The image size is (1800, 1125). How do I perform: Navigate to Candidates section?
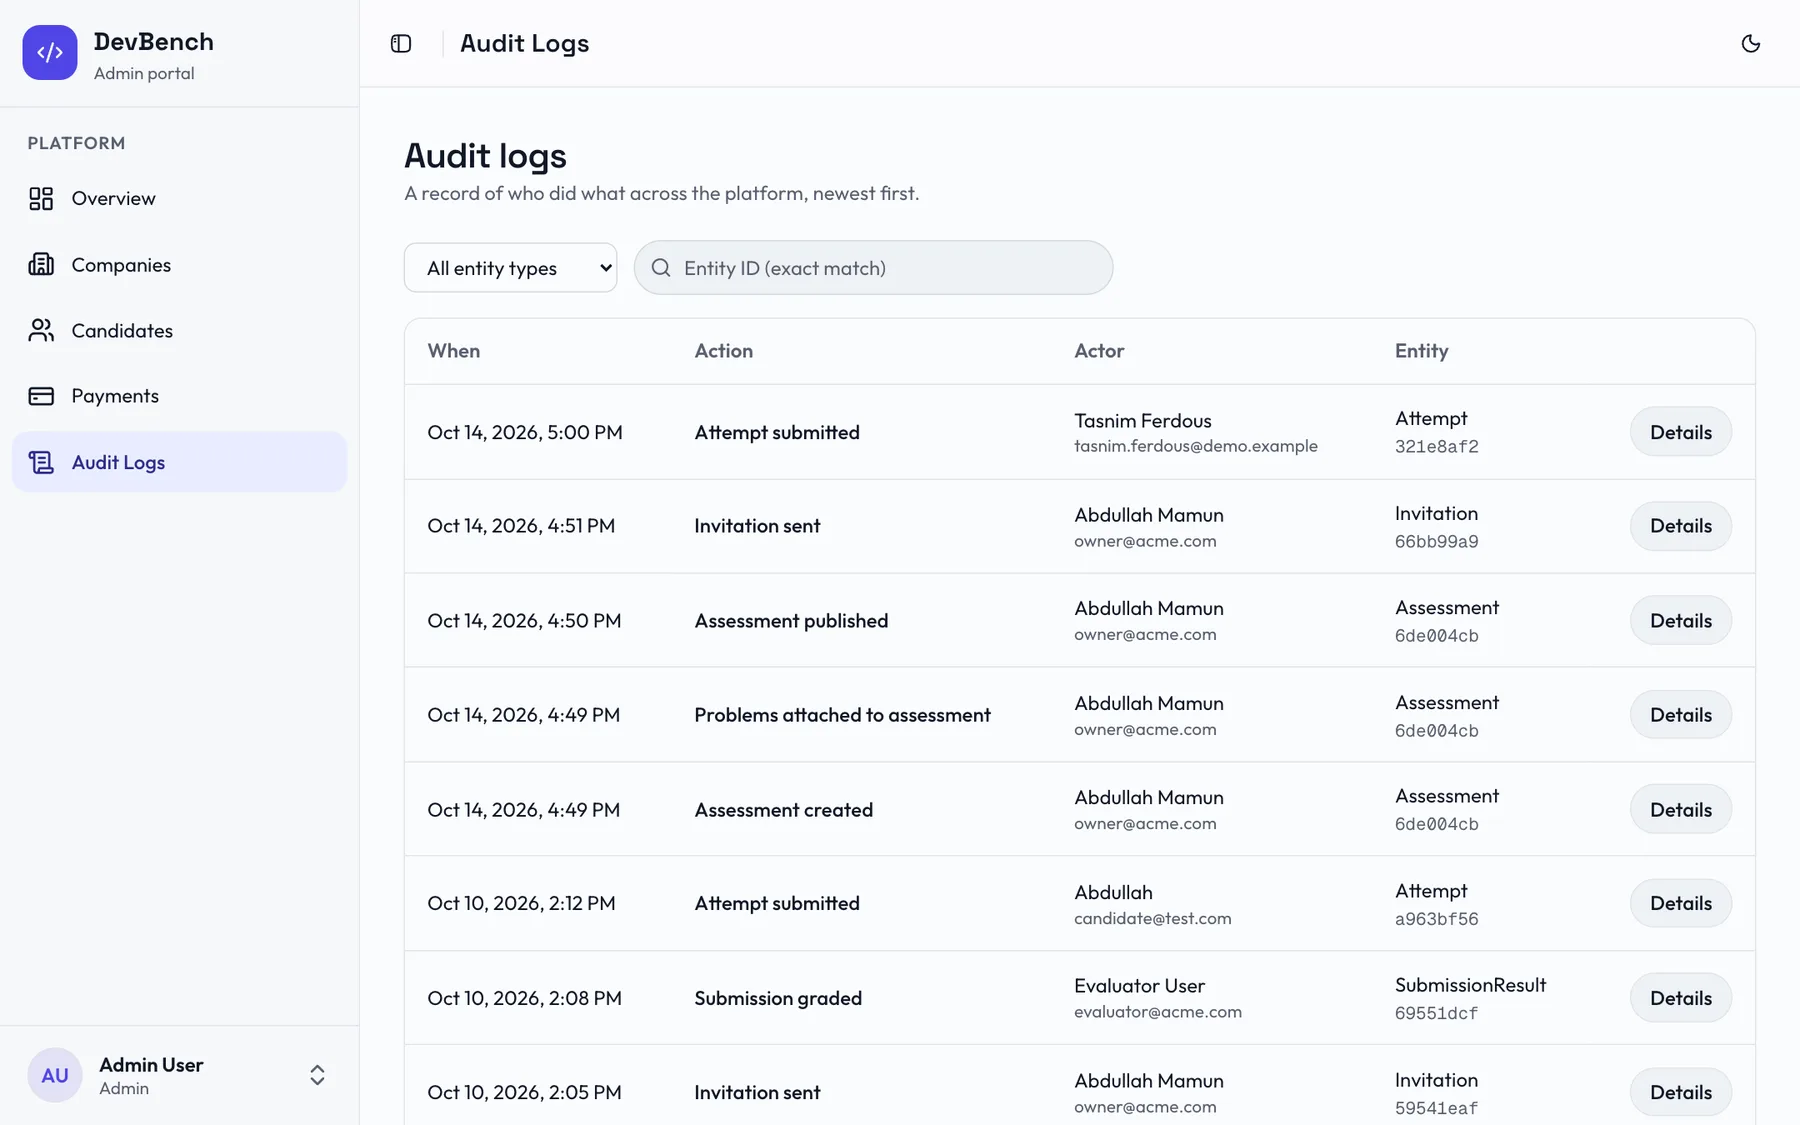(x=180, y=330)
